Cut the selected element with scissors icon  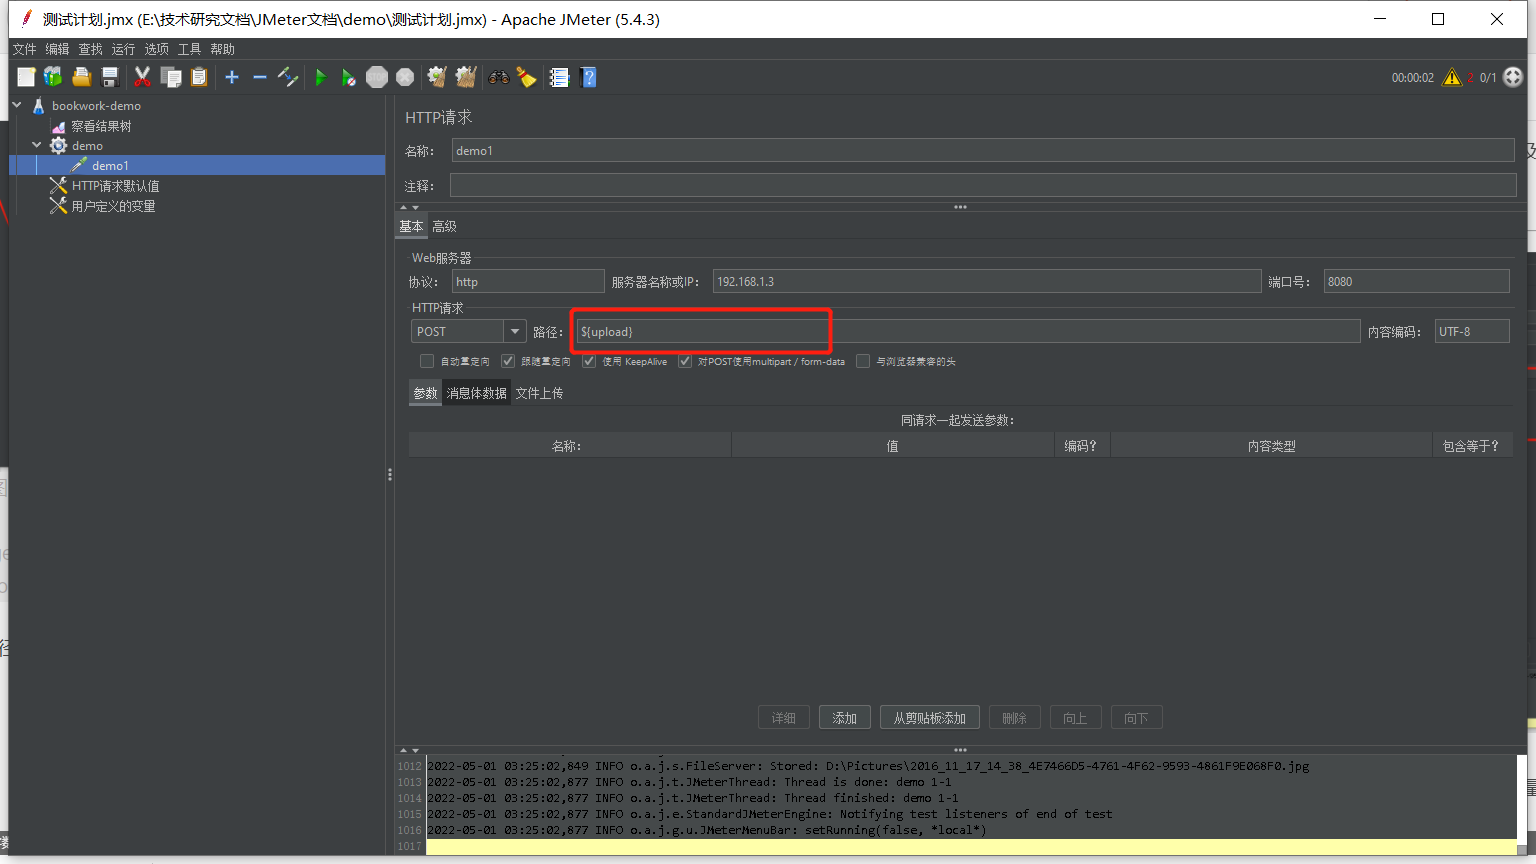pos(142,77)
